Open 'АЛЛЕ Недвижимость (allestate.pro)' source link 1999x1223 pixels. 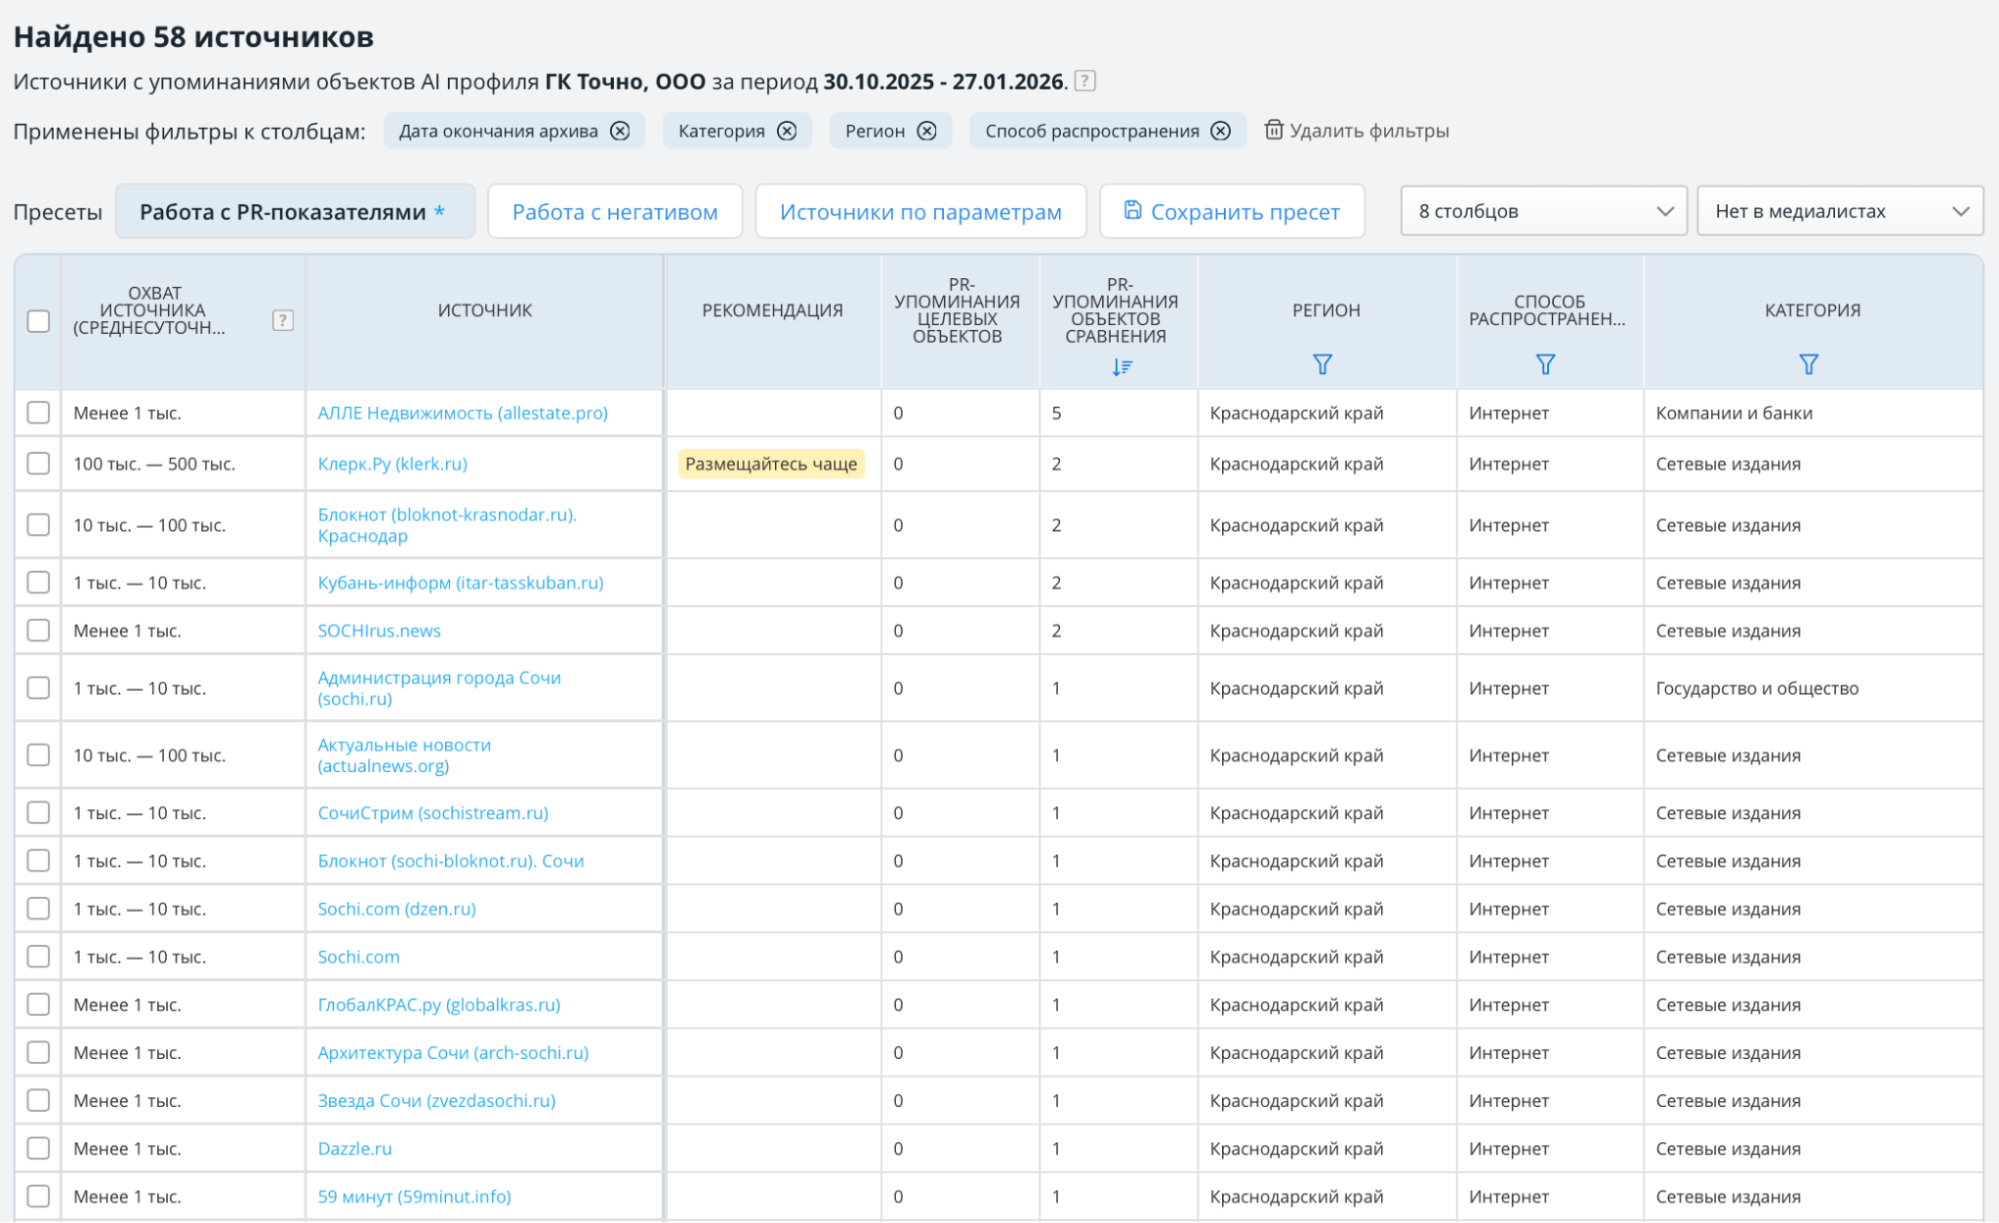pyautogui.click(x=462, y=413)
